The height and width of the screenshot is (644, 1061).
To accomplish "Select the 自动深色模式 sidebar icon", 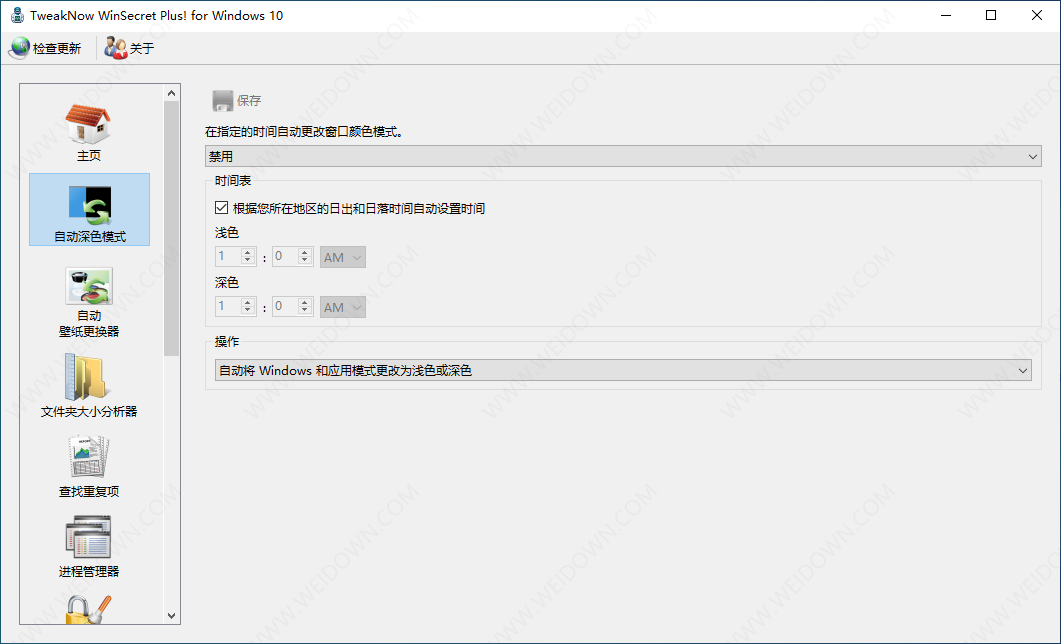I will [x=89, y=209].
